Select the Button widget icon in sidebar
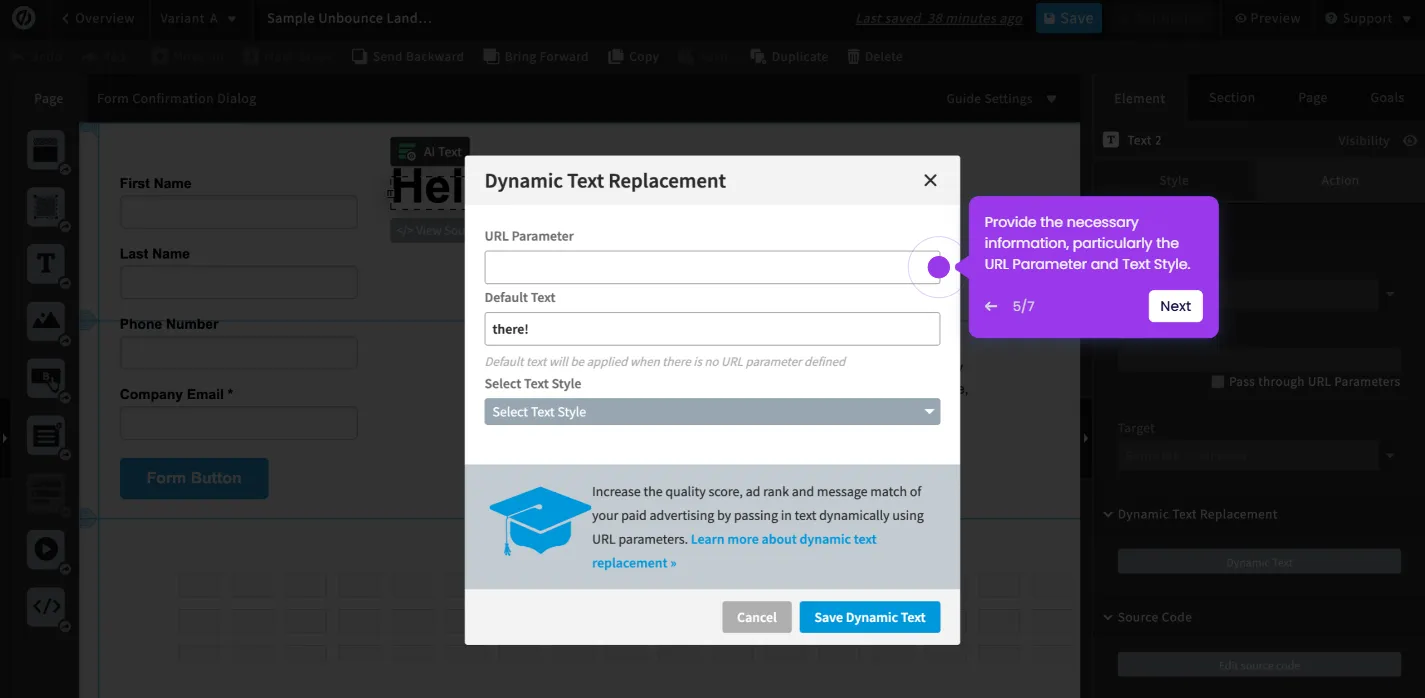The image size is (1425, 698). click(46, 378)
